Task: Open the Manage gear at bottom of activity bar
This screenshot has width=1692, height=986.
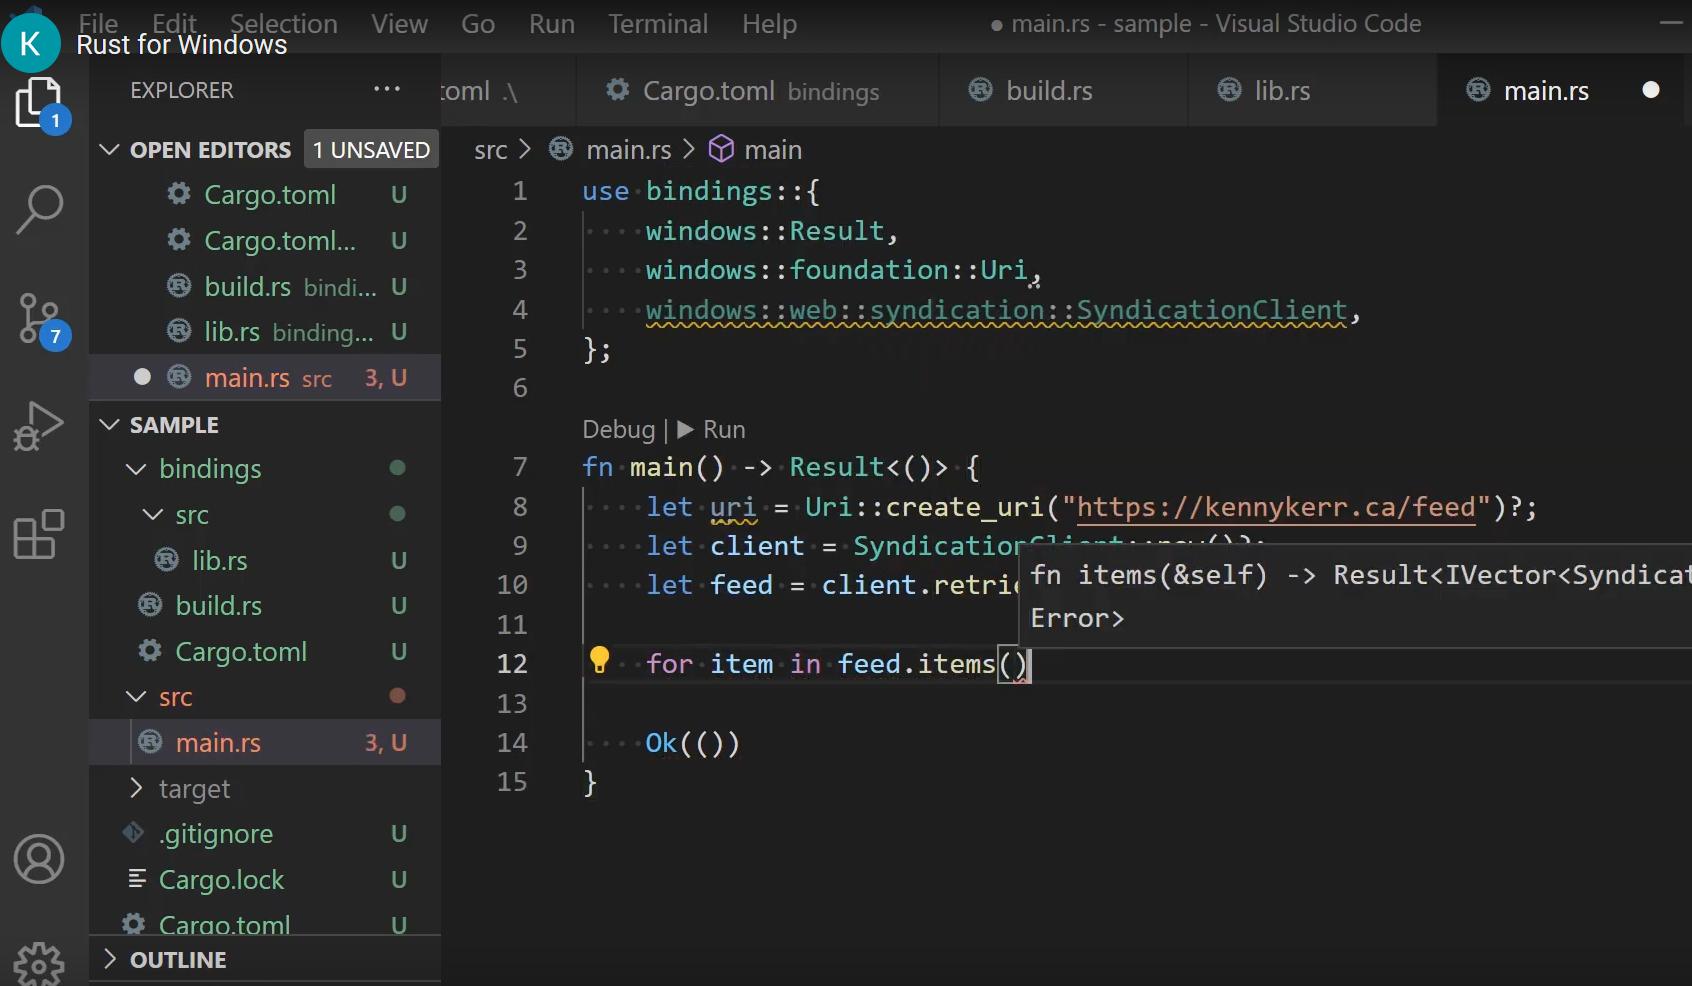Action: click(x=39, y=964)
